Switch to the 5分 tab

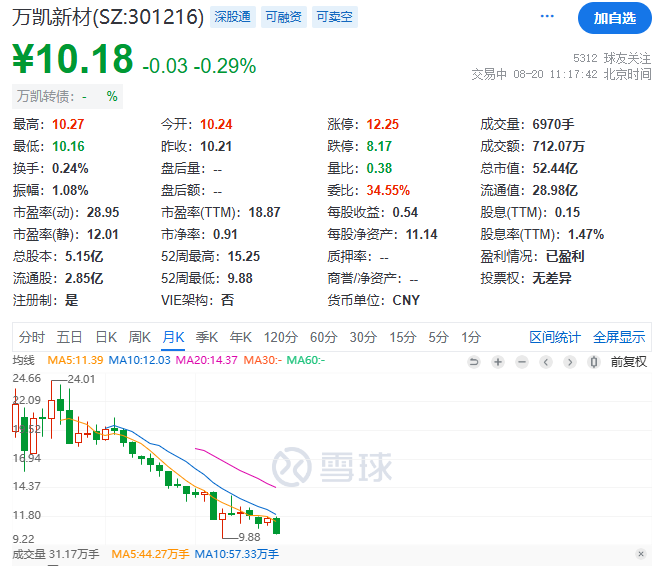438,337
